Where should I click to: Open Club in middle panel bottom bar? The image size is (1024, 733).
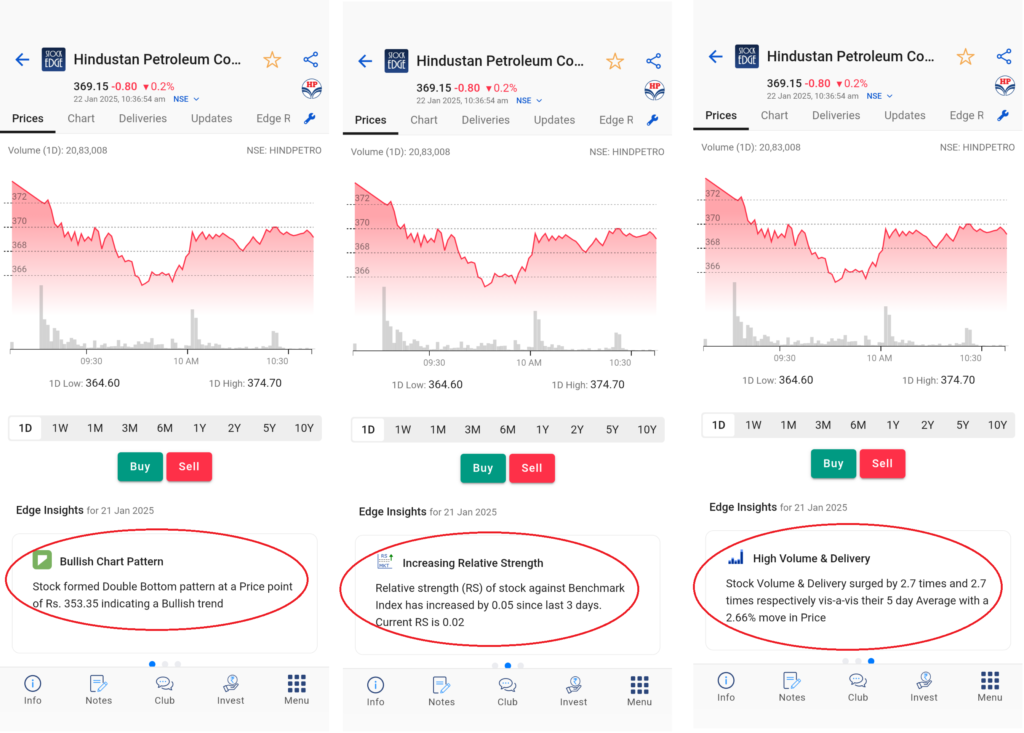pos(507,691)
